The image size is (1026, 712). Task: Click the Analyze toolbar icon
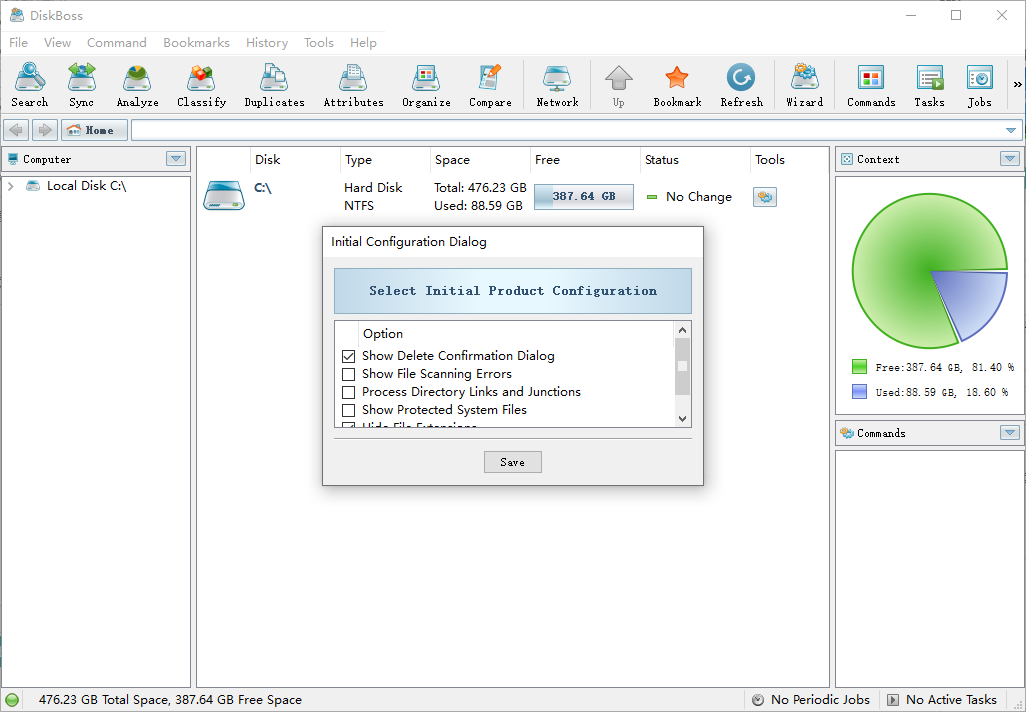click(137, 85)
